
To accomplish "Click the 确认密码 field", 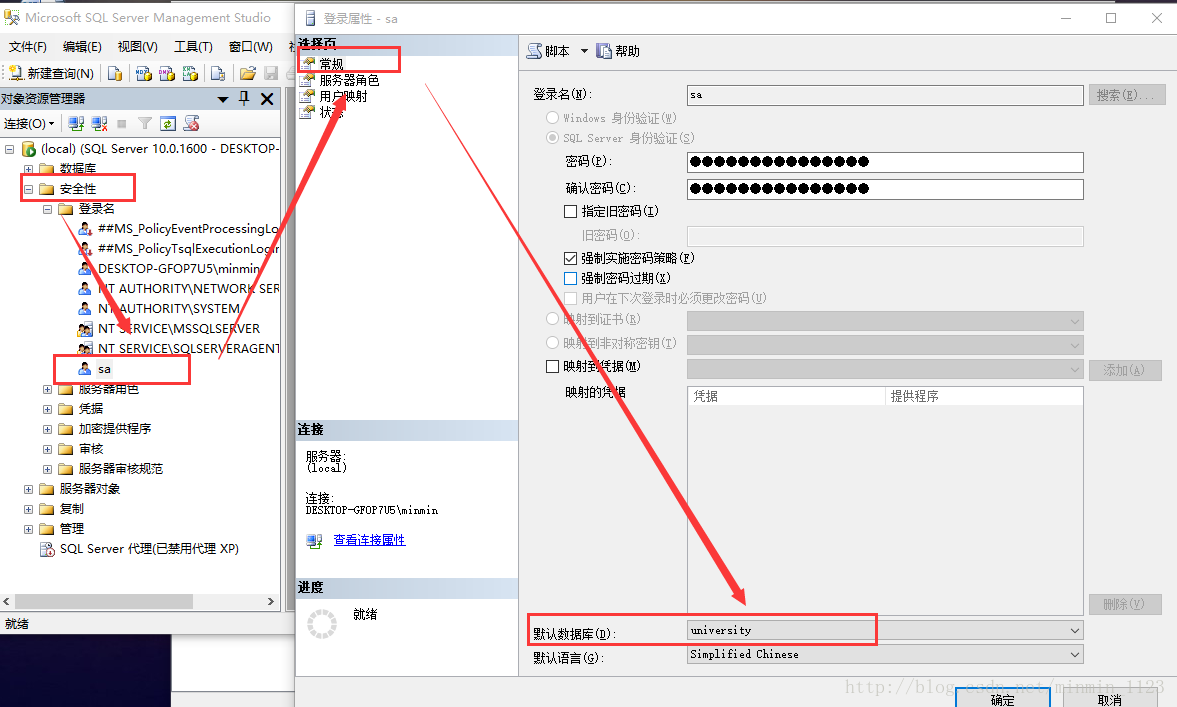I will pos(885,189).
